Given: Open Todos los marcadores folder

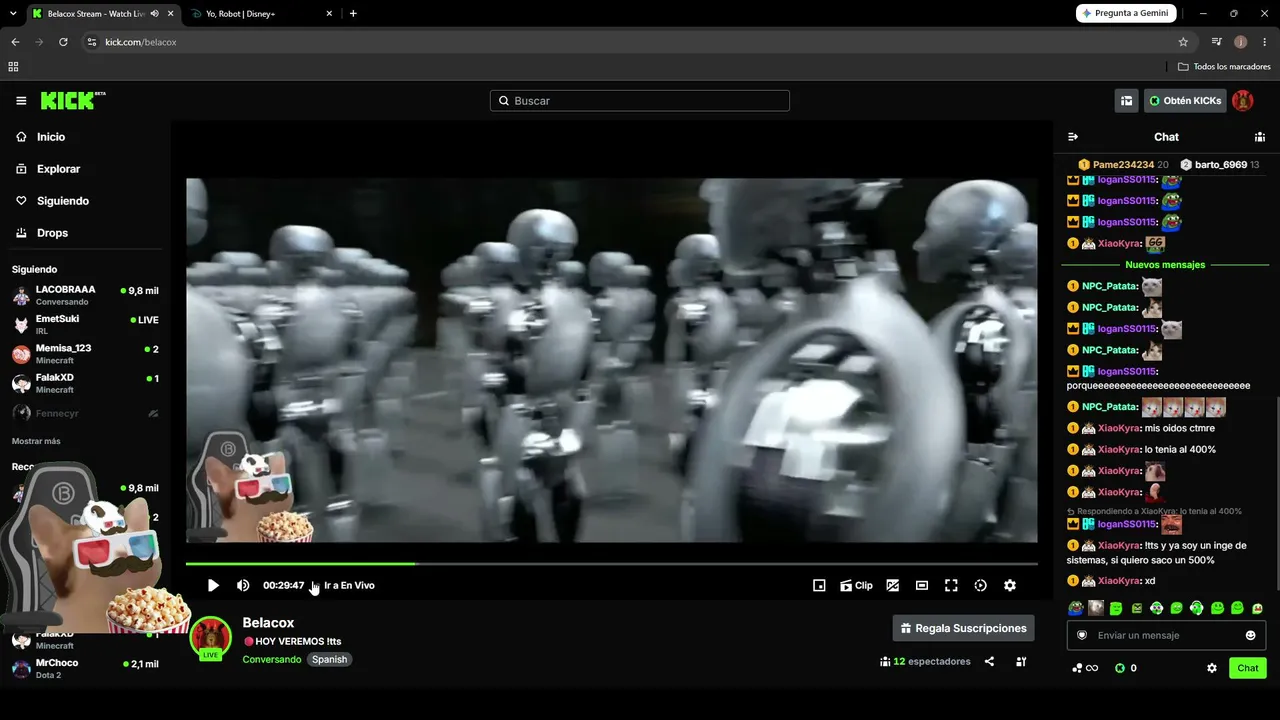Looking at the screenshot, I should coord(1224,67).
